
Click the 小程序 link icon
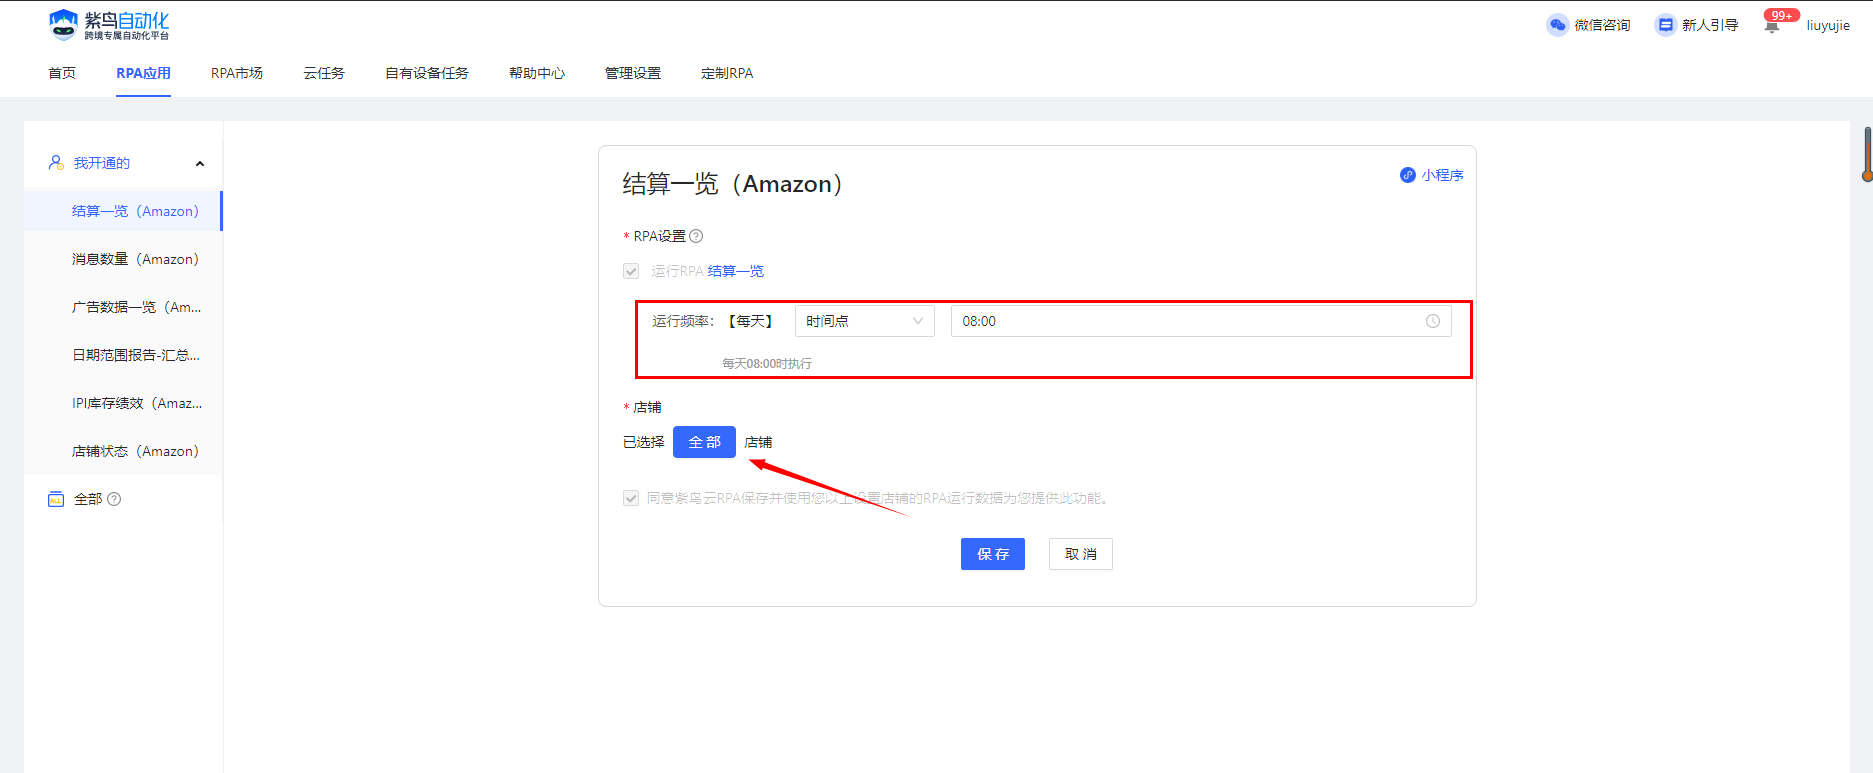1408,175
